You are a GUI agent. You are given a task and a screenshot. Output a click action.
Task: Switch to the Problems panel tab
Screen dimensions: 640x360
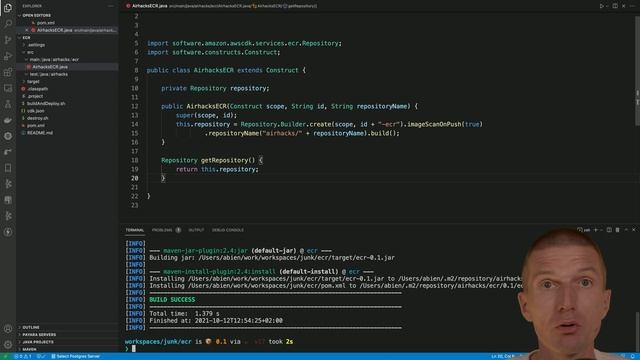click(166, 230)
